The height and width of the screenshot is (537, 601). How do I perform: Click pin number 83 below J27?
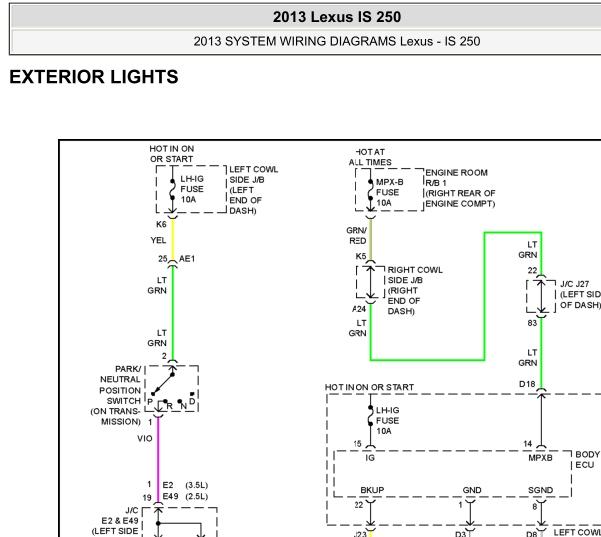coord(532,323)
